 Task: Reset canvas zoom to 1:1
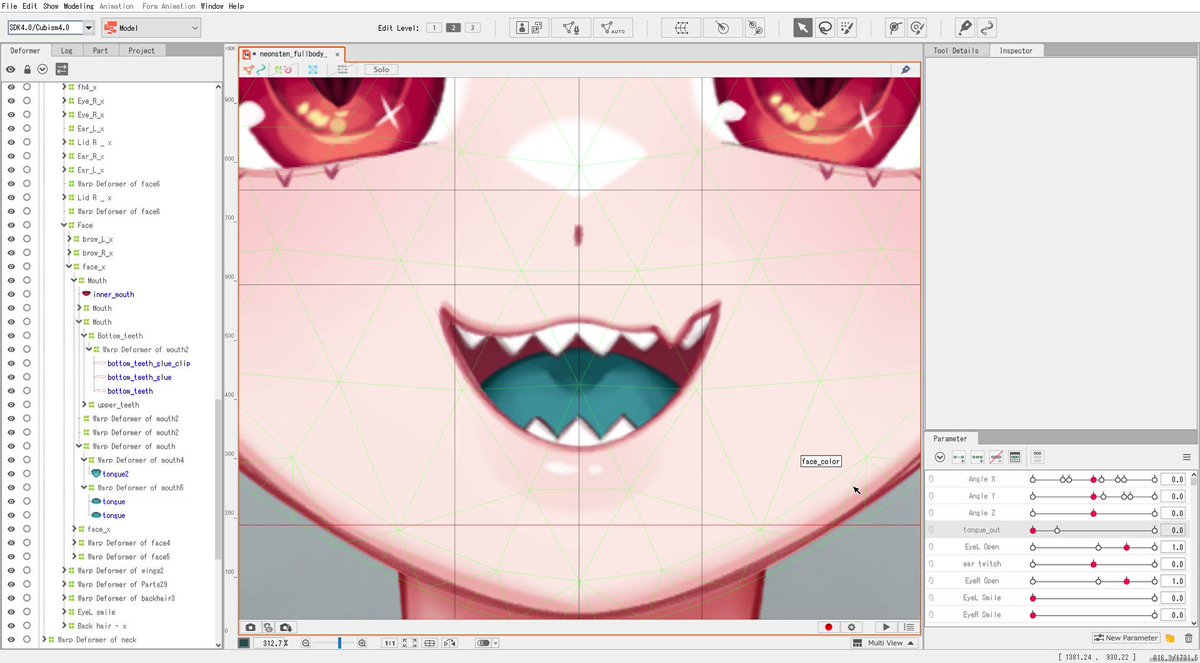pyautogui.click(x=392, y=643)
